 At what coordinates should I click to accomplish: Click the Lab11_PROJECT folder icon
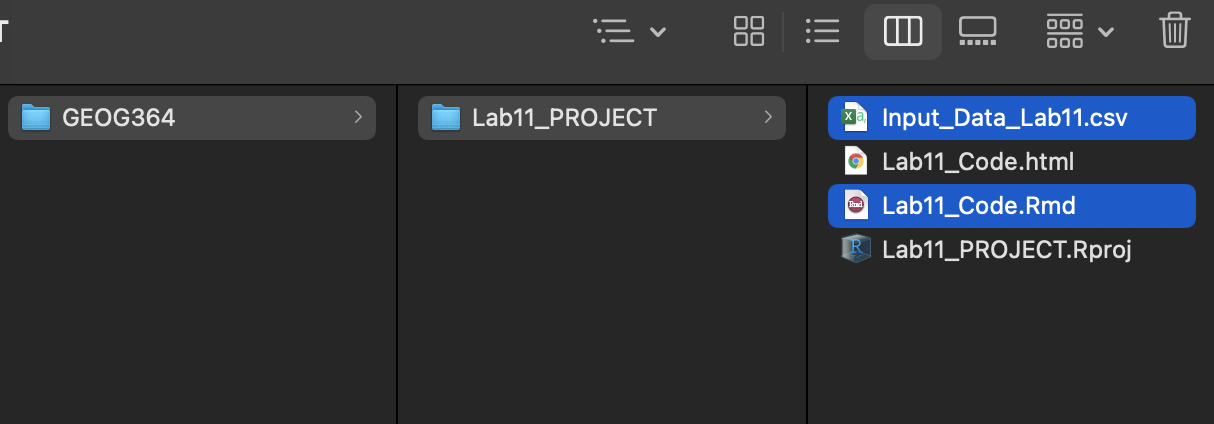(446, 118)
